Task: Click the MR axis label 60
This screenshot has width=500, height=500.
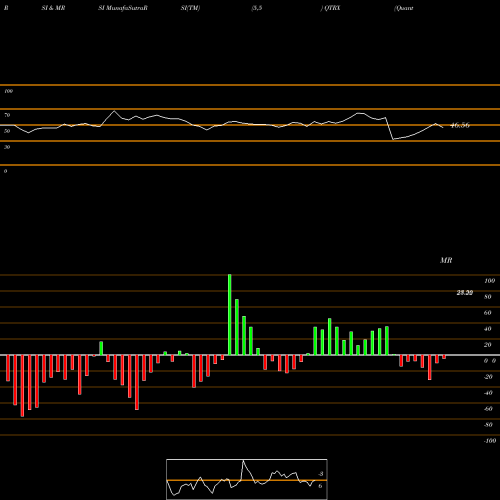Action: pyautogui.click(x=488, y=313)
